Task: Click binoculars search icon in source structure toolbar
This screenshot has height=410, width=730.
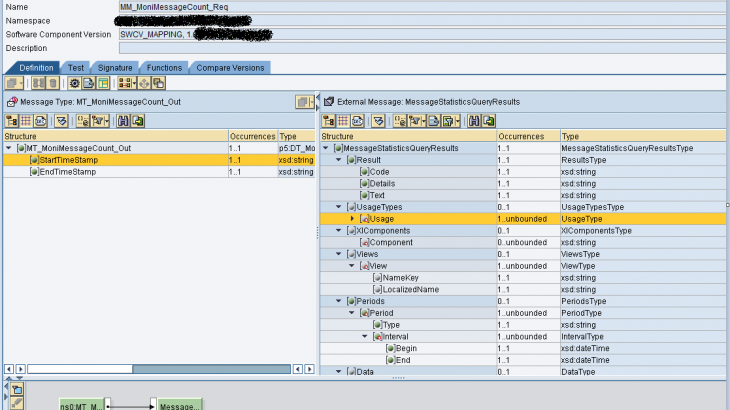Action: pos(123,121)
